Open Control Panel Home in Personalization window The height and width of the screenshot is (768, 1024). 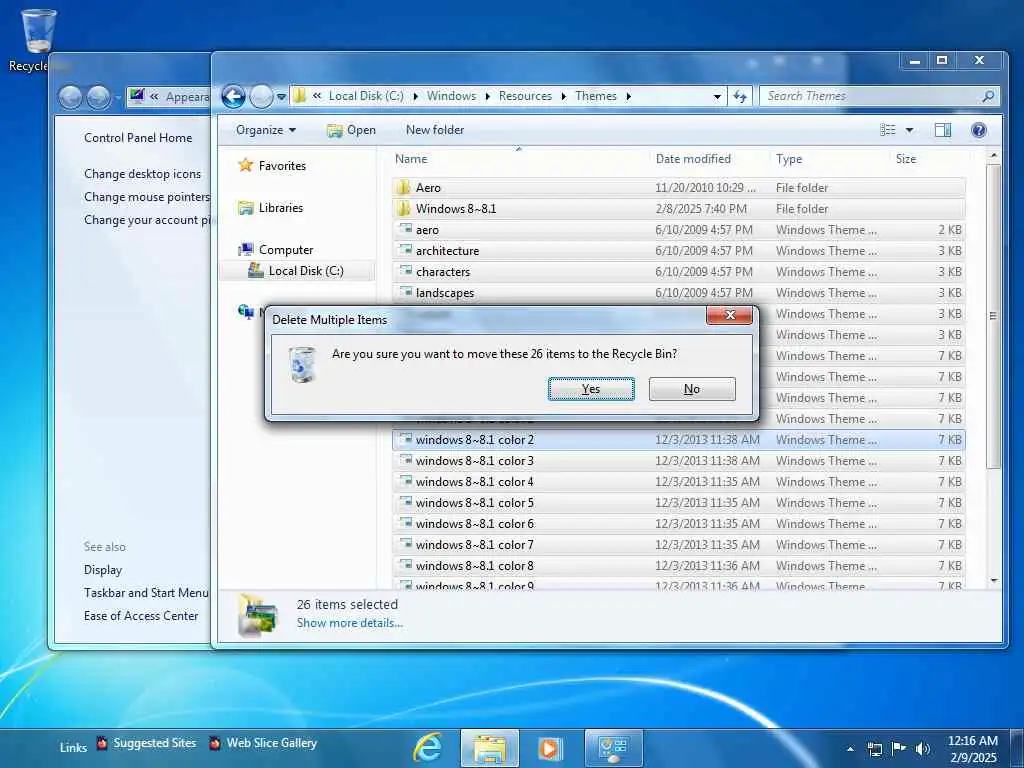138,138
